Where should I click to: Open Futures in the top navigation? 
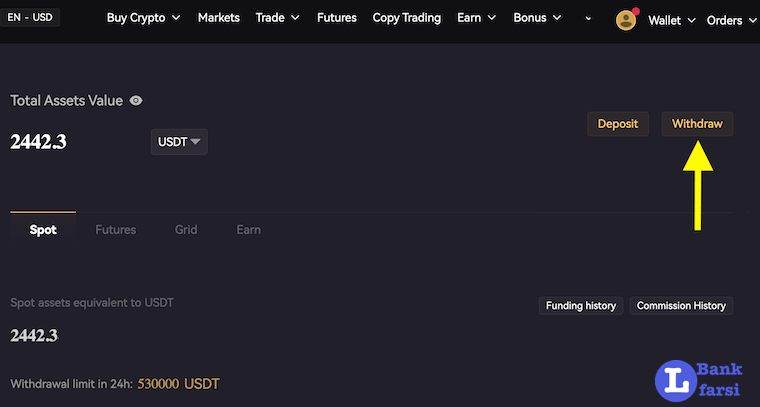click(337, 18)
